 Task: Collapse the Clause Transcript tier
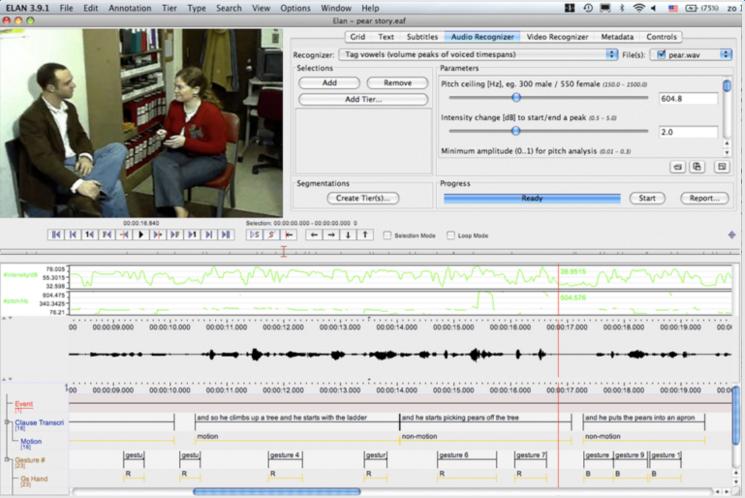point(8,422)
